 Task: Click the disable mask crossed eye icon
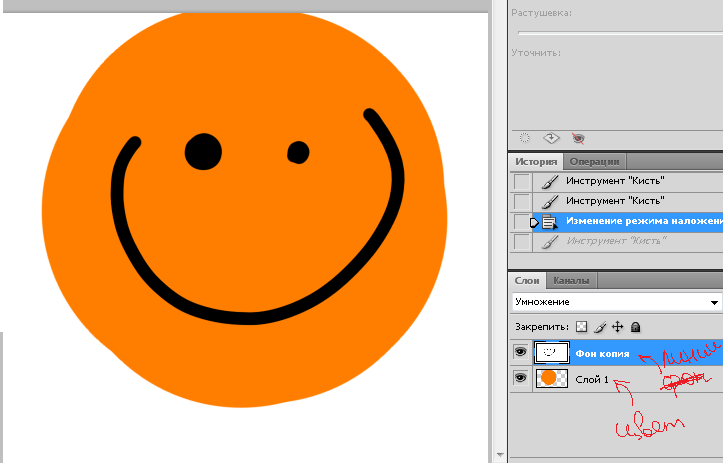(x=577, y=138)
